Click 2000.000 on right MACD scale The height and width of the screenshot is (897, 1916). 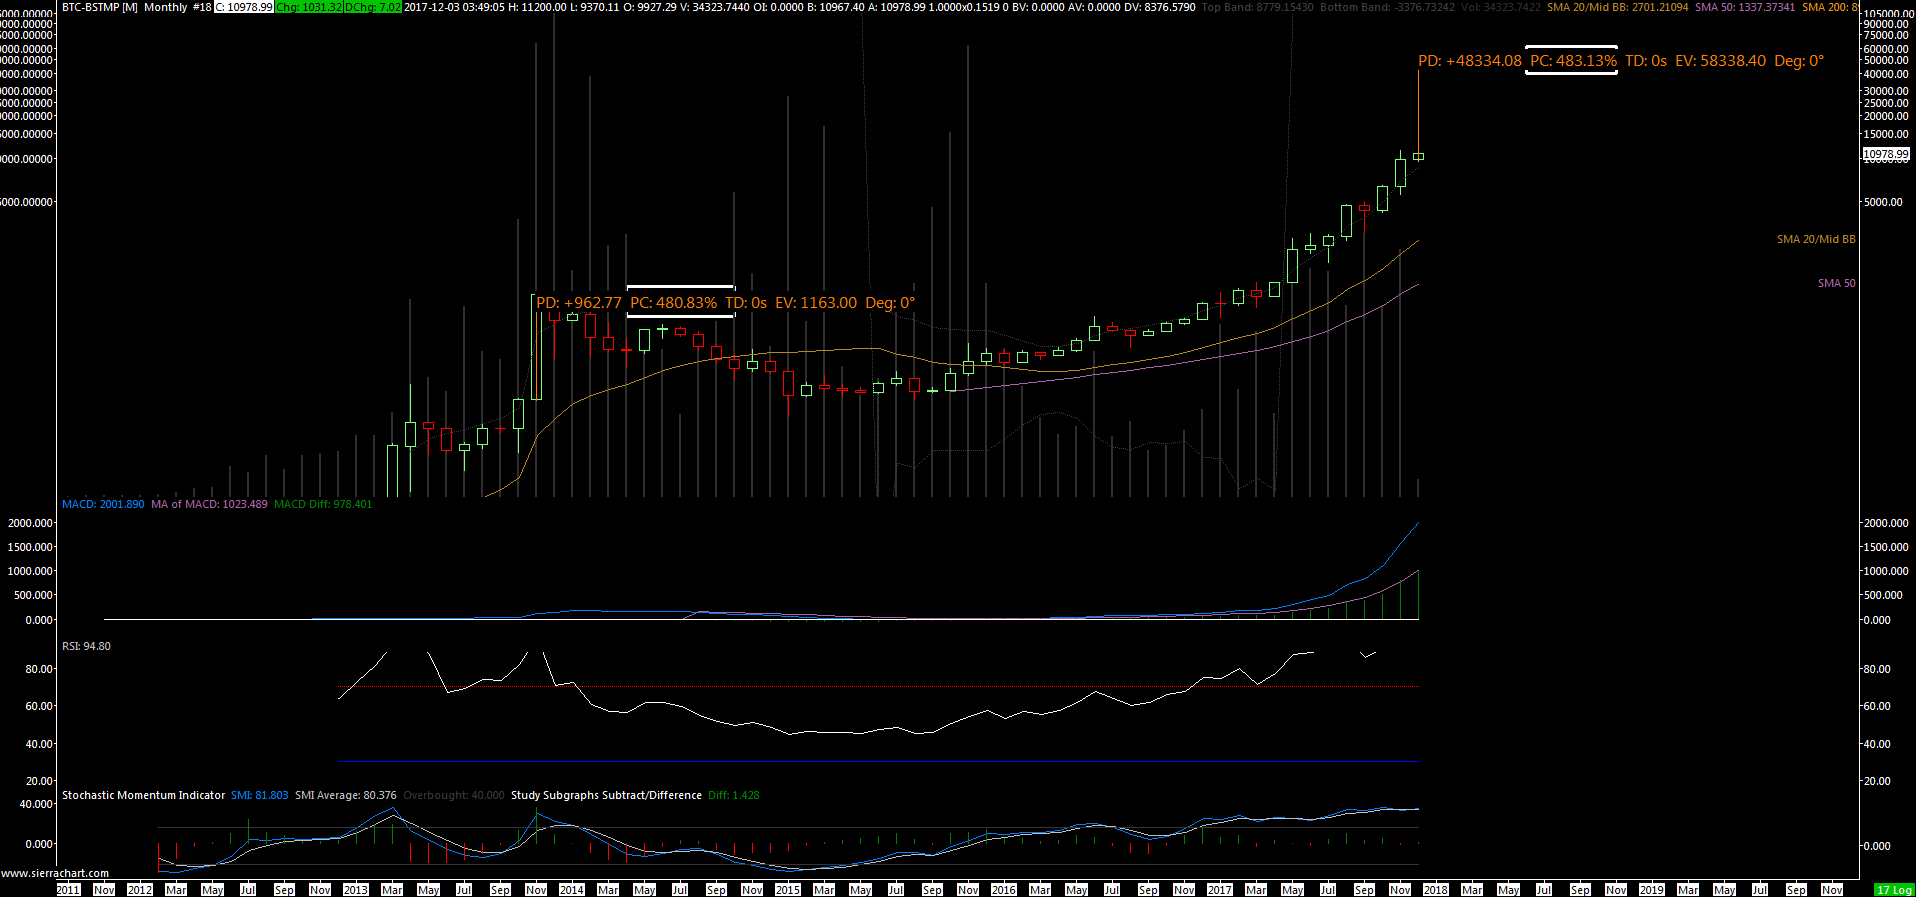(1886, 523)
